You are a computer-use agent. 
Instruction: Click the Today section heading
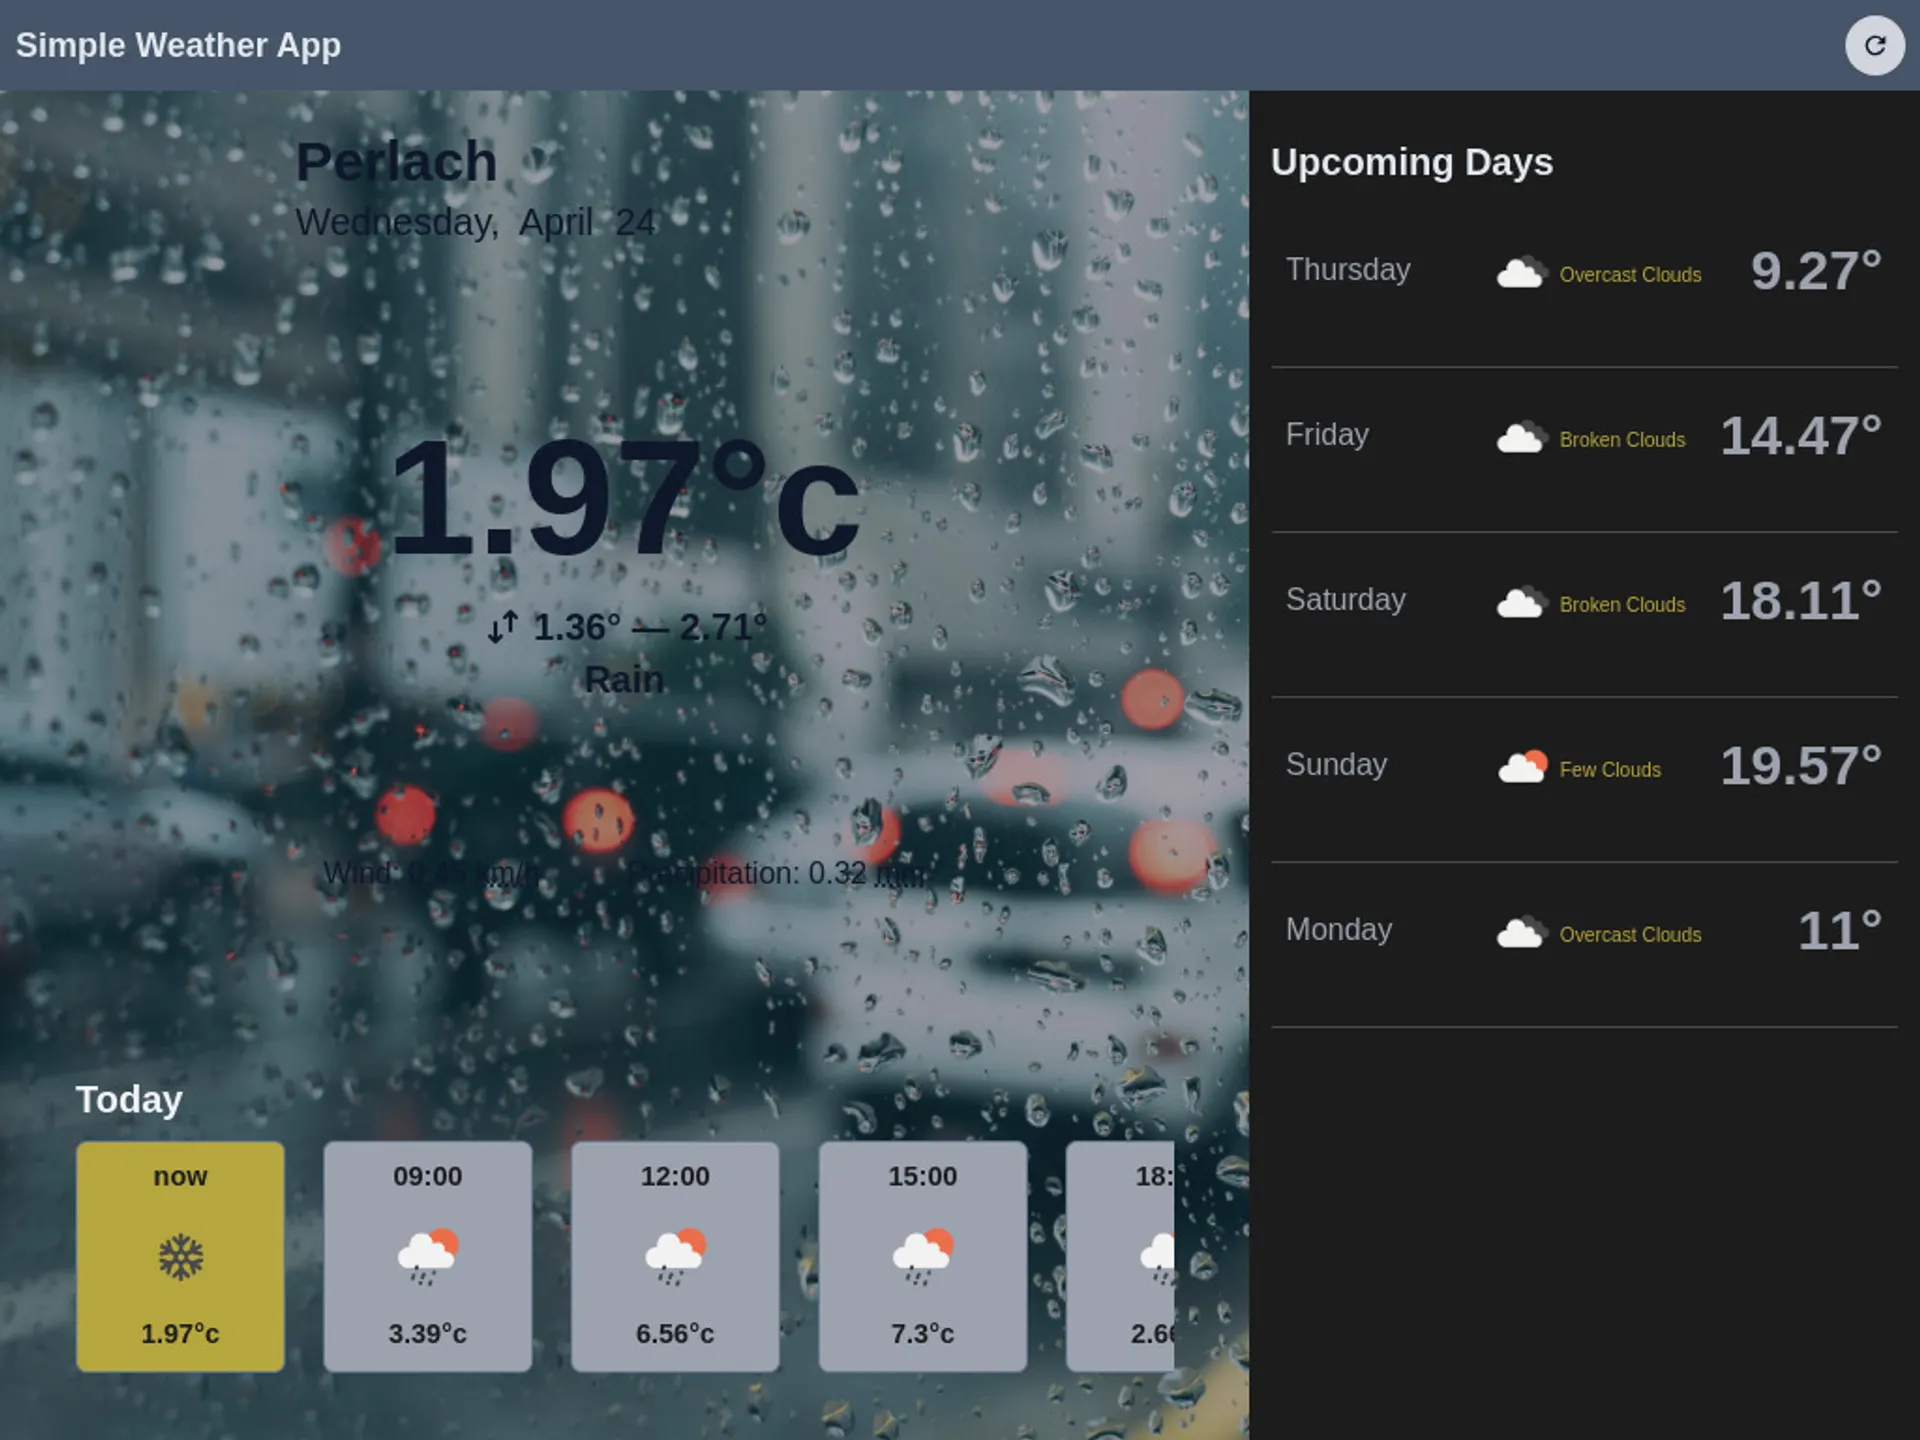click(x=129, y=1099)
